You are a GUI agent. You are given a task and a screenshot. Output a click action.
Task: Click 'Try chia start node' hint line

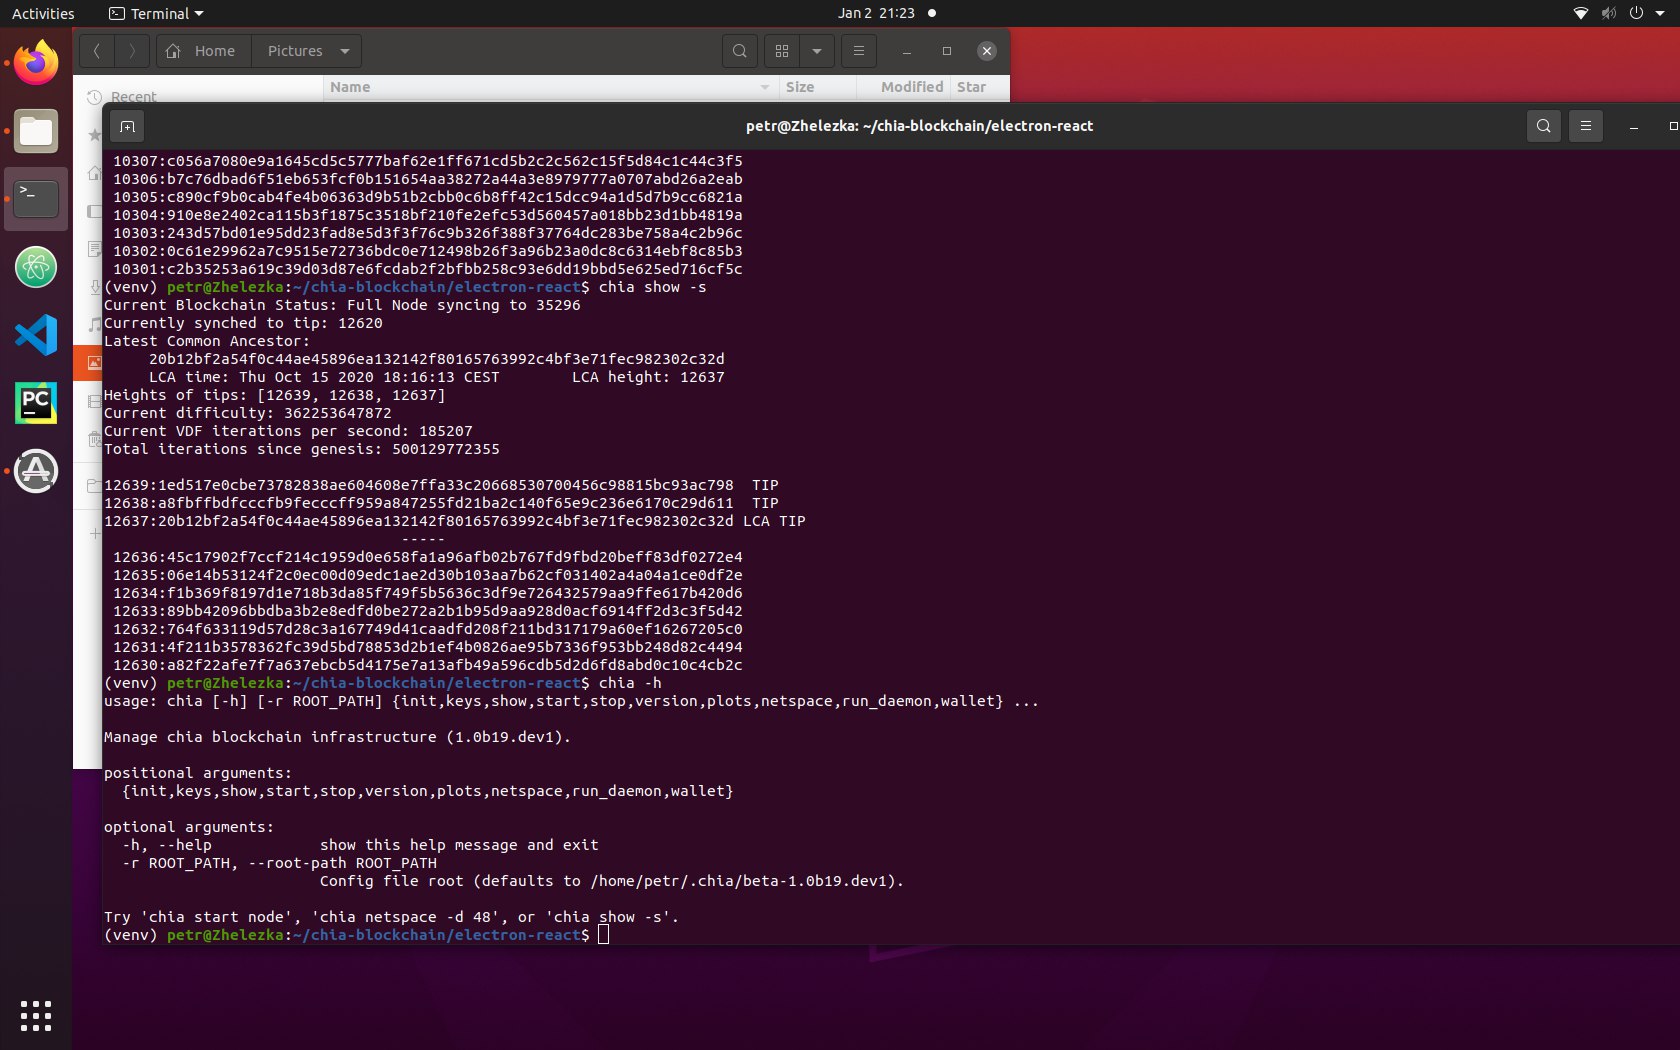pos(392,917)
